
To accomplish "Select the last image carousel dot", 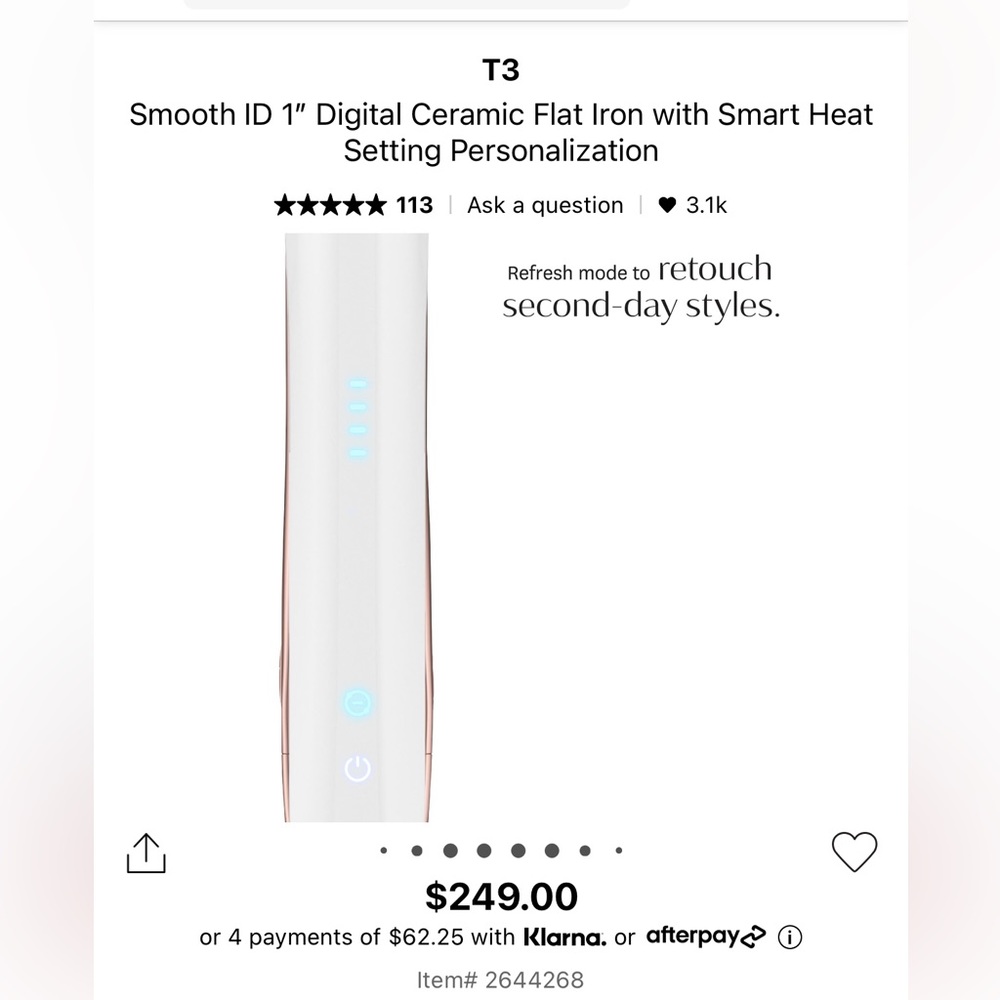I will tap(619, 851).
